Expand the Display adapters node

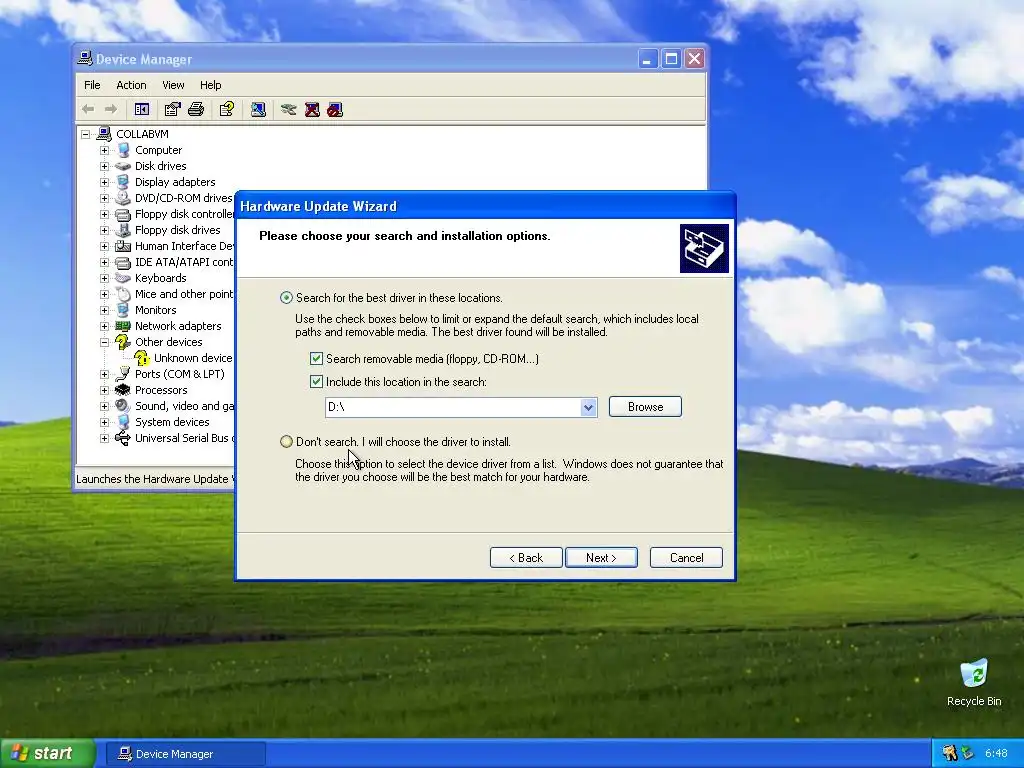pos(104,182)
